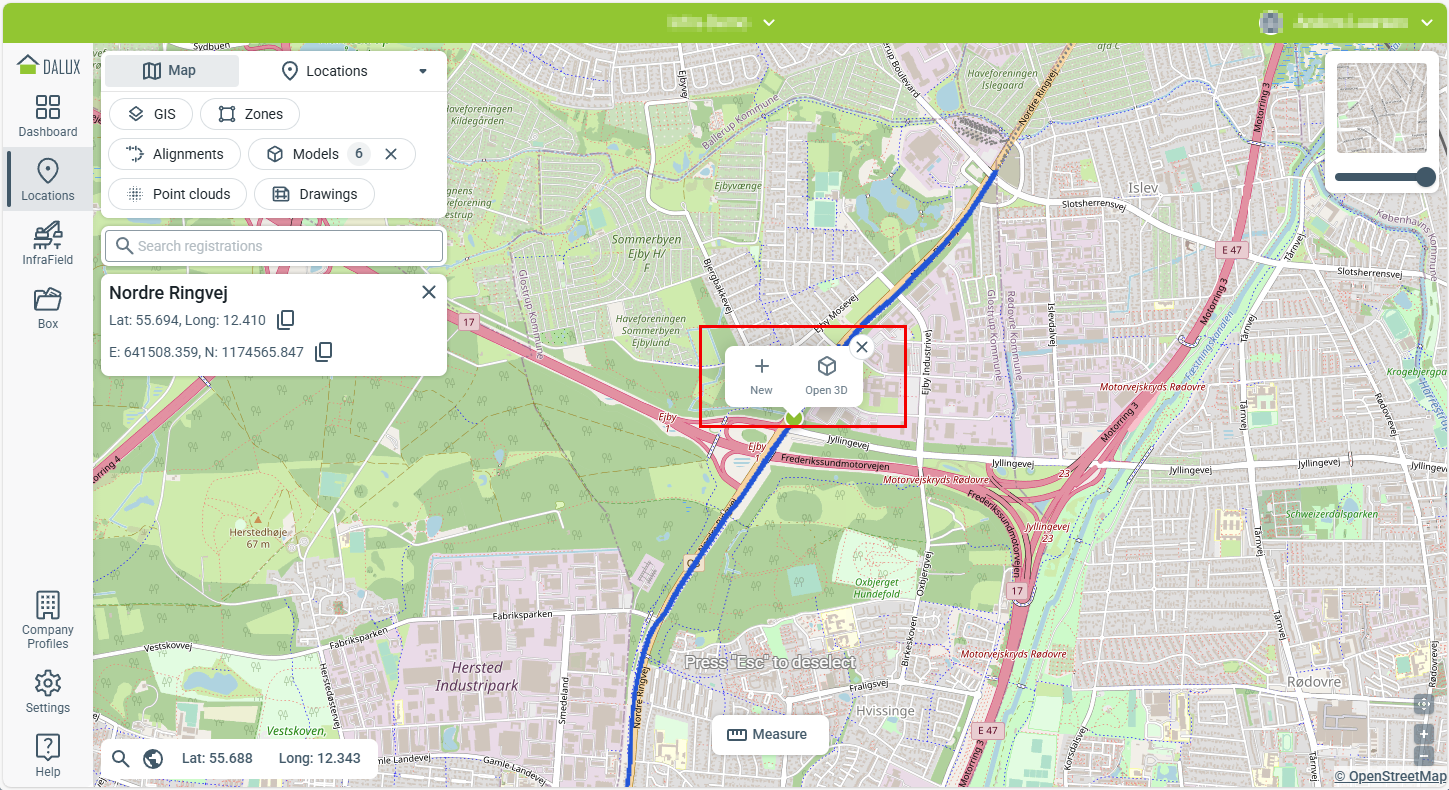
Task: Zoom in with the map plus button
Action: point(1424,734)
